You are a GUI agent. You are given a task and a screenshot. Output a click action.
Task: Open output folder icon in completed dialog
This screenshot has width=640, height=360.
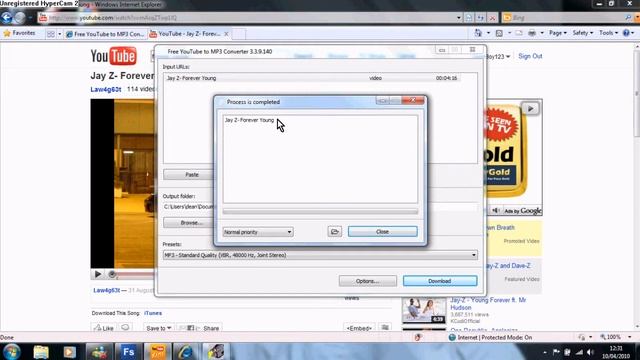[335, 232]
